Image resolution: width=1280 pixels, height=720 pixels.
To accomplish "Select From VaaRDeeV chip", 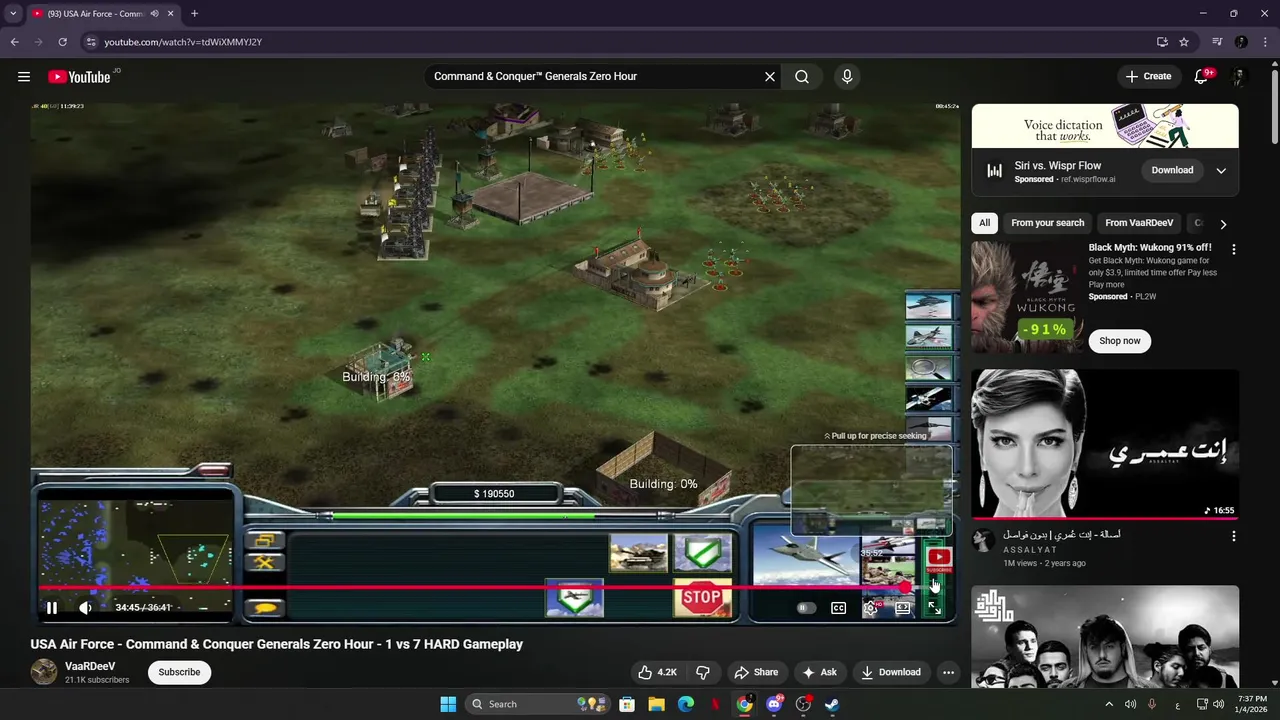I will (1139, 223).
